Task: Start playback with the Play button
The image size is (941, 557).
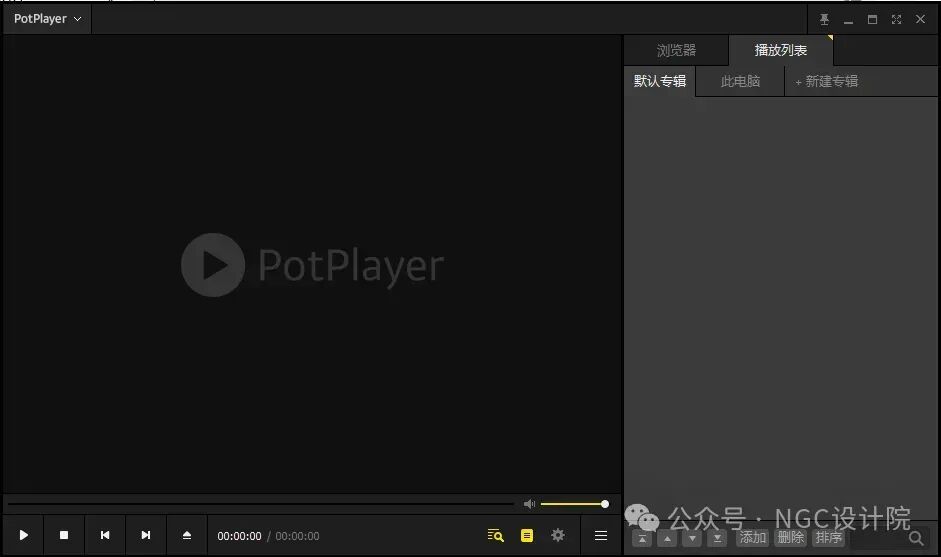Action: pos(23,535)
